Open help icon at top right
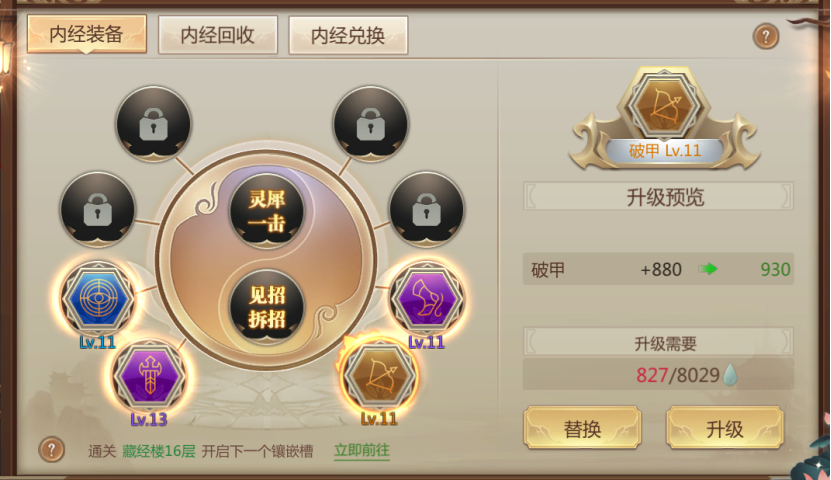The height and width of the screenshot is (480, 831). pos(766,37)
